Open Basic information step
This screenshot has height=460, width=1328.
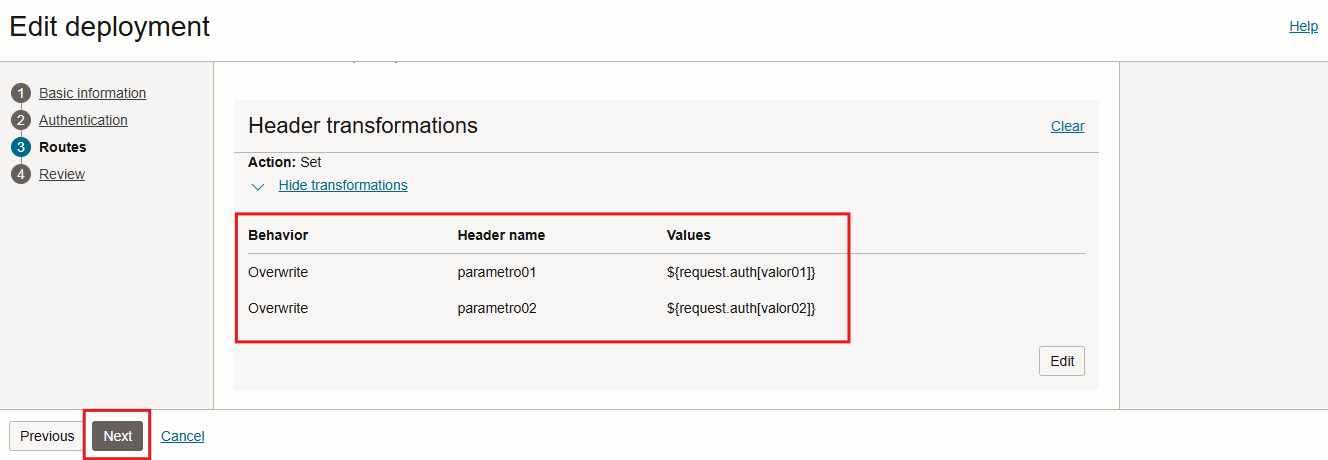[x=92, y=93]
